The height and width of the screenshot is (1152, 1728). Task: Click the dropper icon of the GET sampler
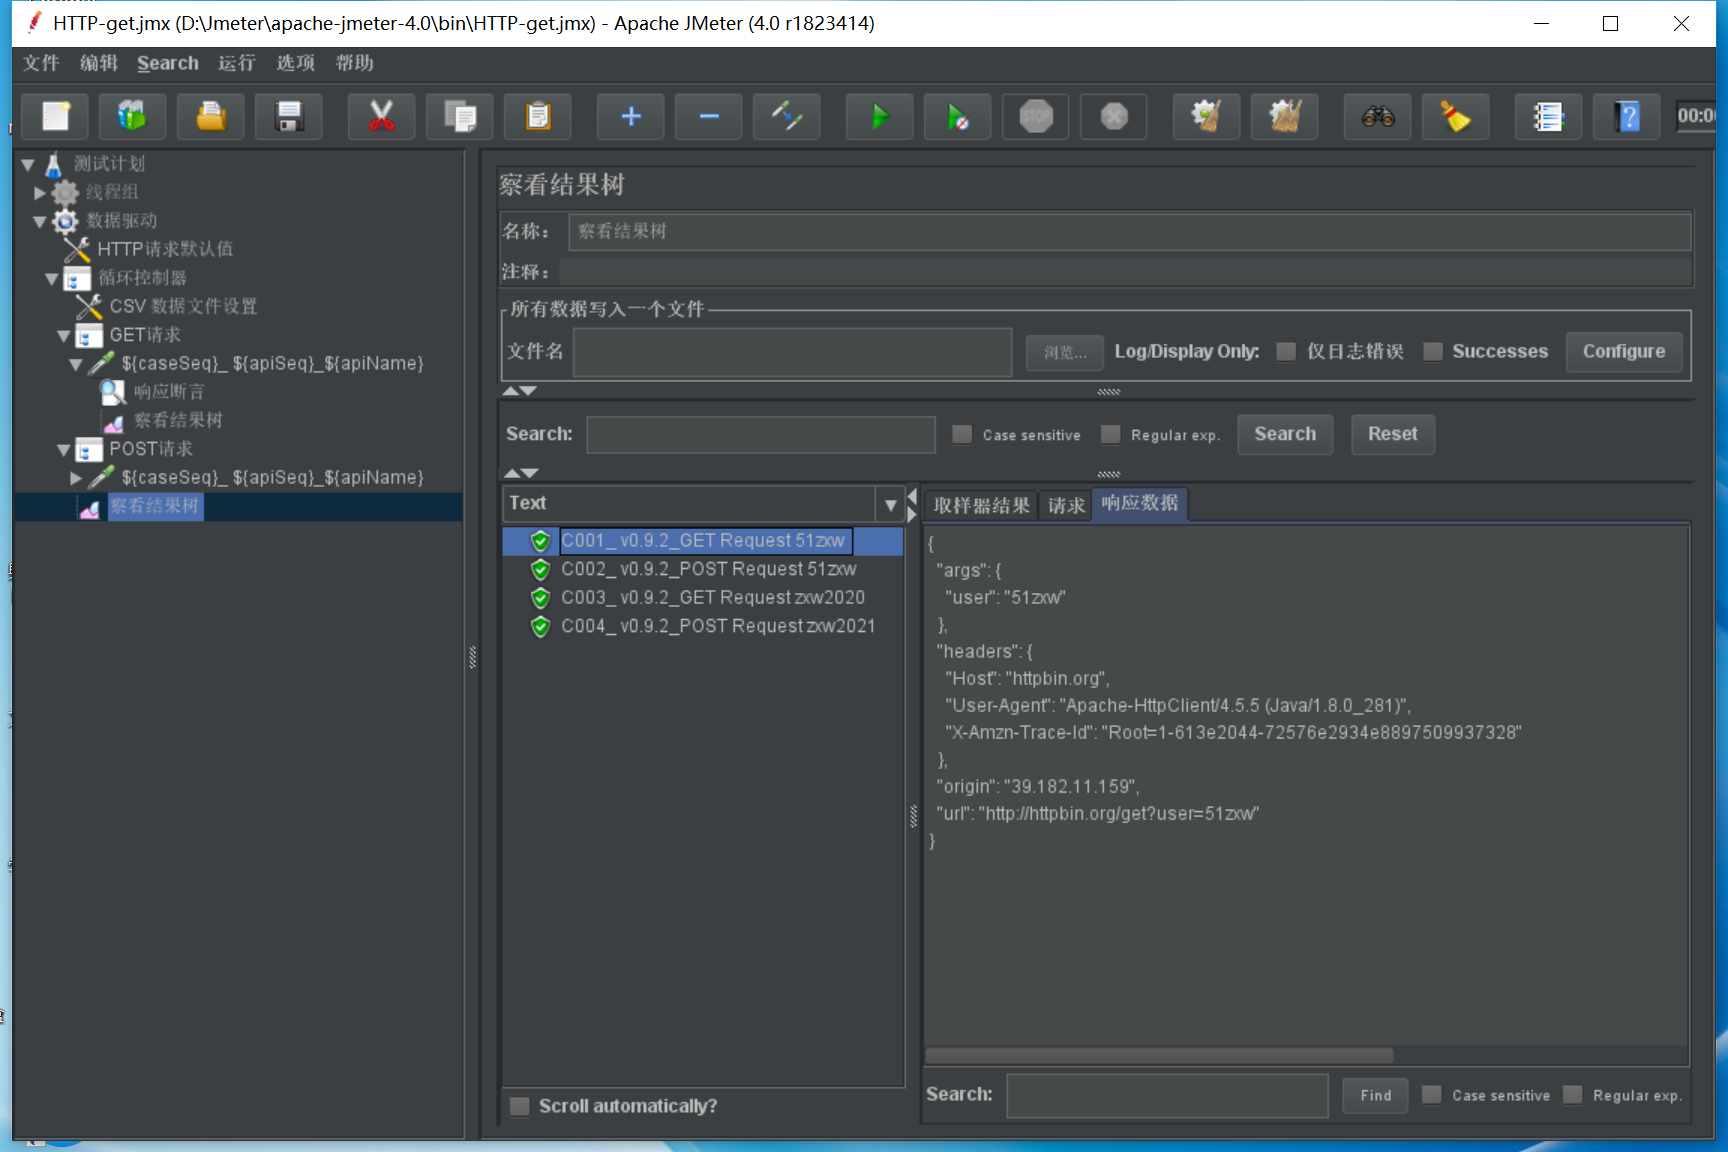click(101, 363)
